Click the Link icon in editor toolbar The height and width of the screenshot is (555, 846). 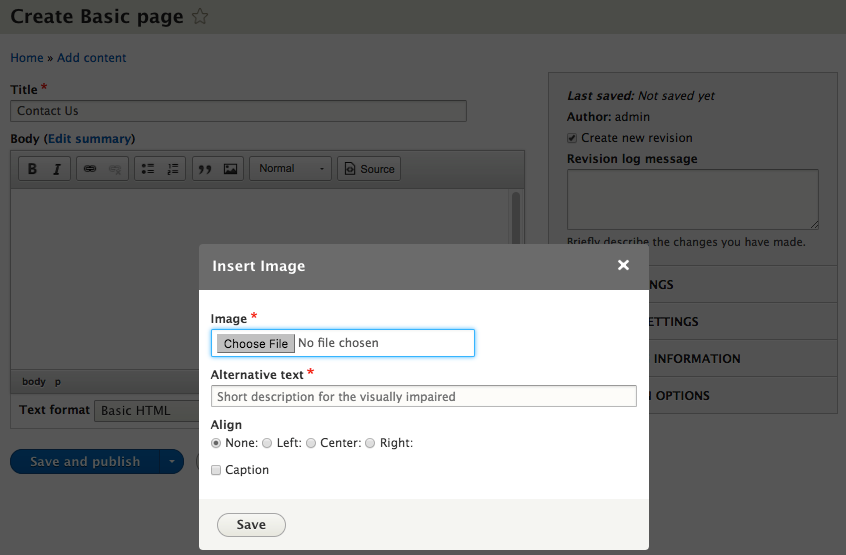90,169
